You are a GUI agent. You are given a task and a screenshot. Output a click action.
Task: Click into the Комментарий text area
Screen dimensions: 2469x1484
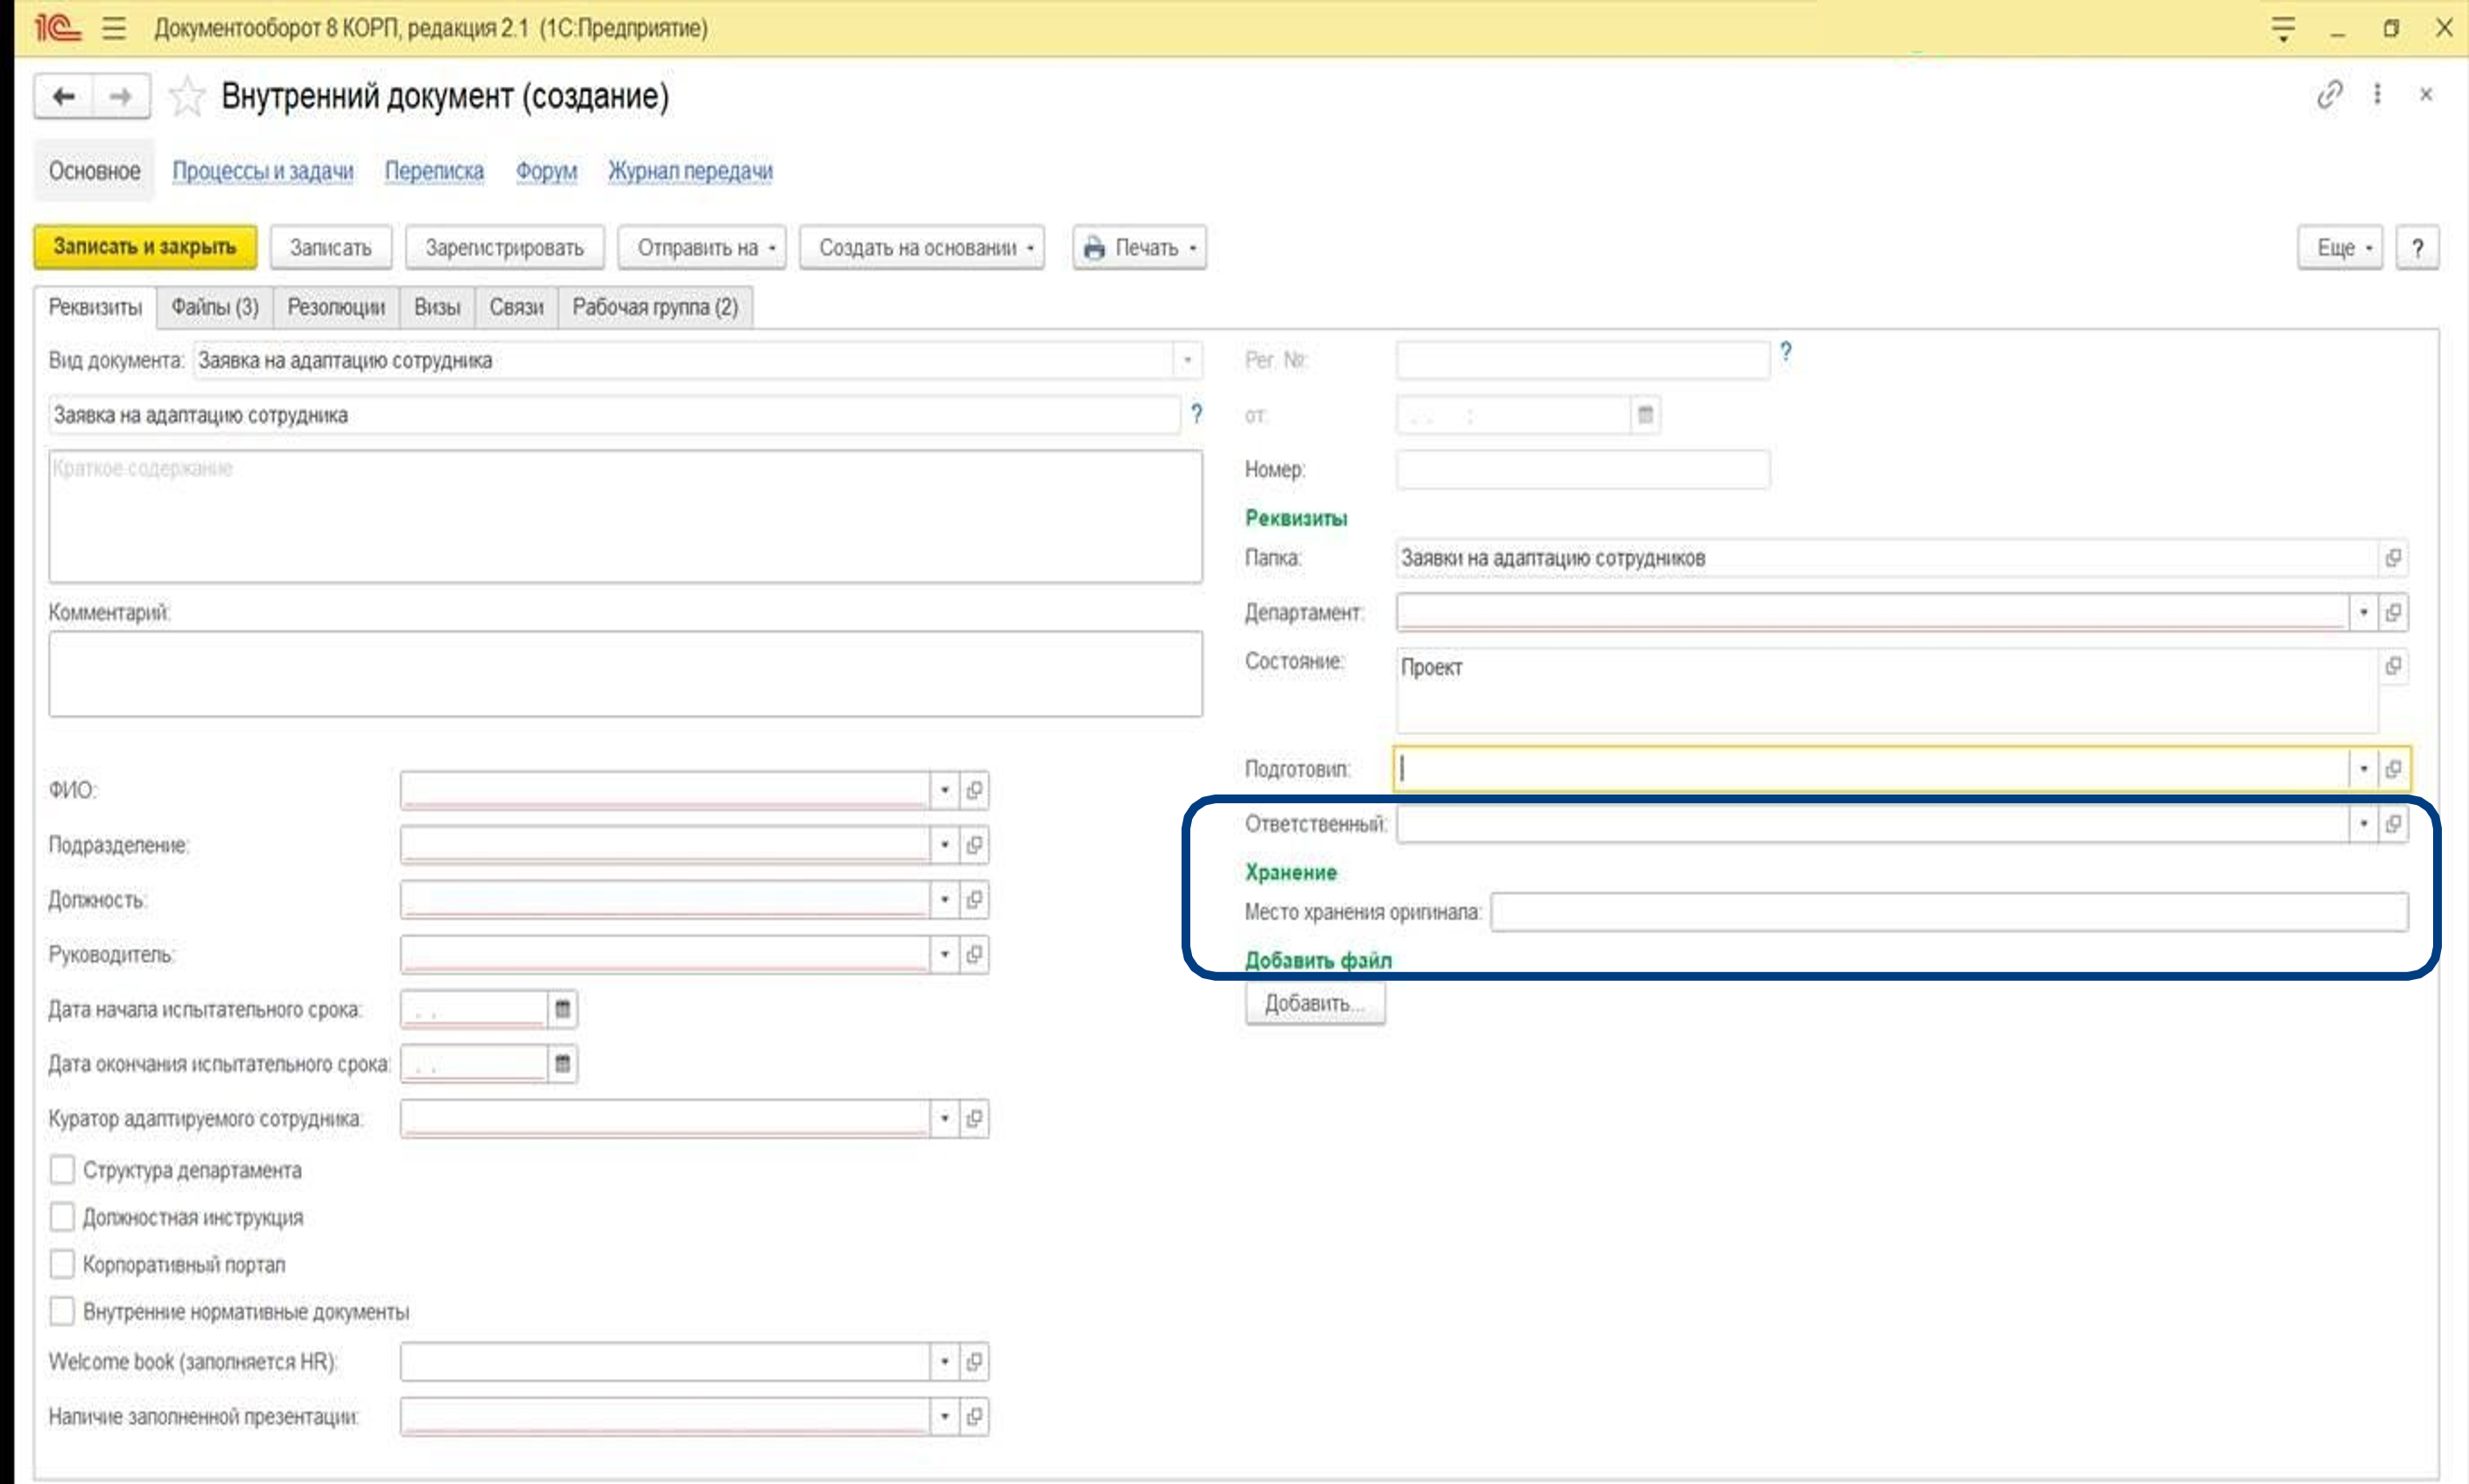[x=625, y=673]
